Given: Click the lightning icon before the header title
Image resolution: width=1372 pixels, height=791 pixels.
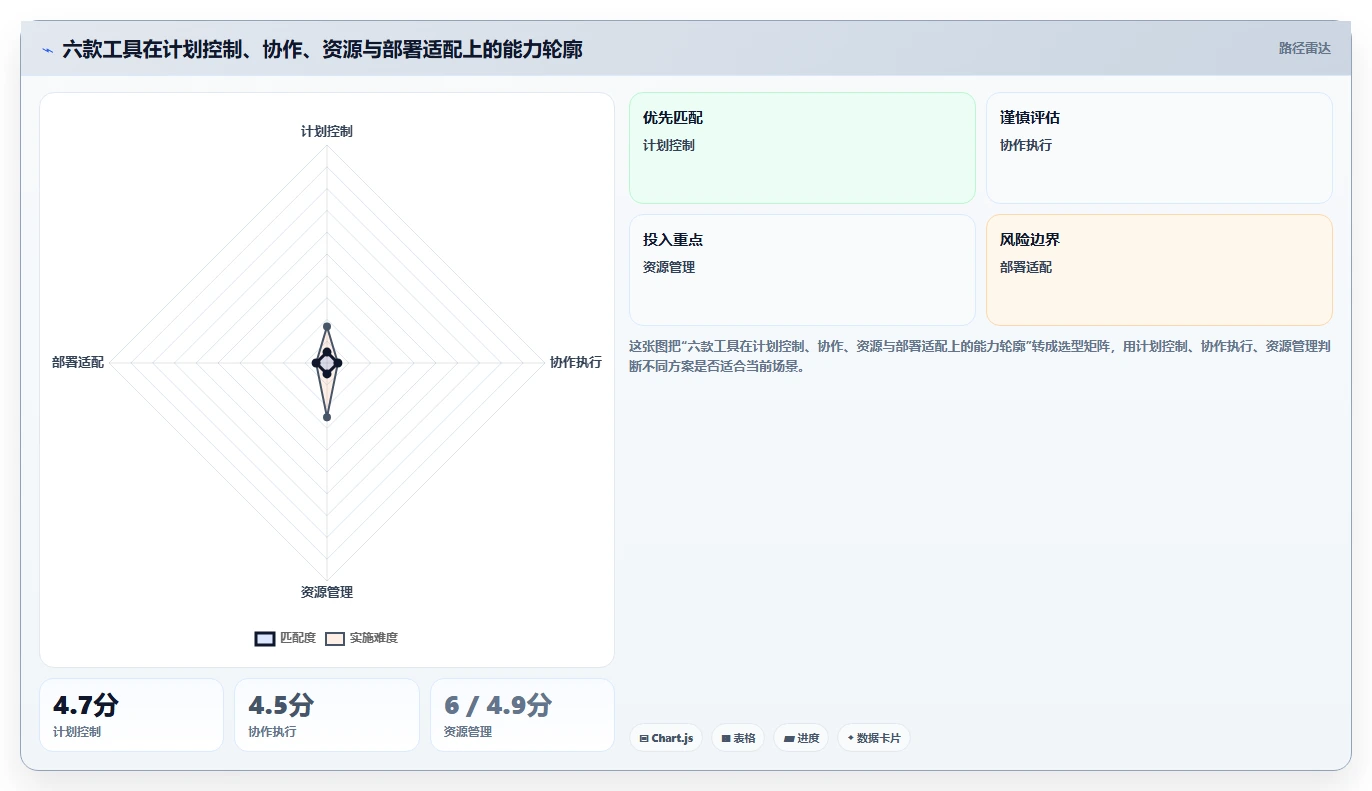Looking at the screenshot, I should tap(48, 49).
